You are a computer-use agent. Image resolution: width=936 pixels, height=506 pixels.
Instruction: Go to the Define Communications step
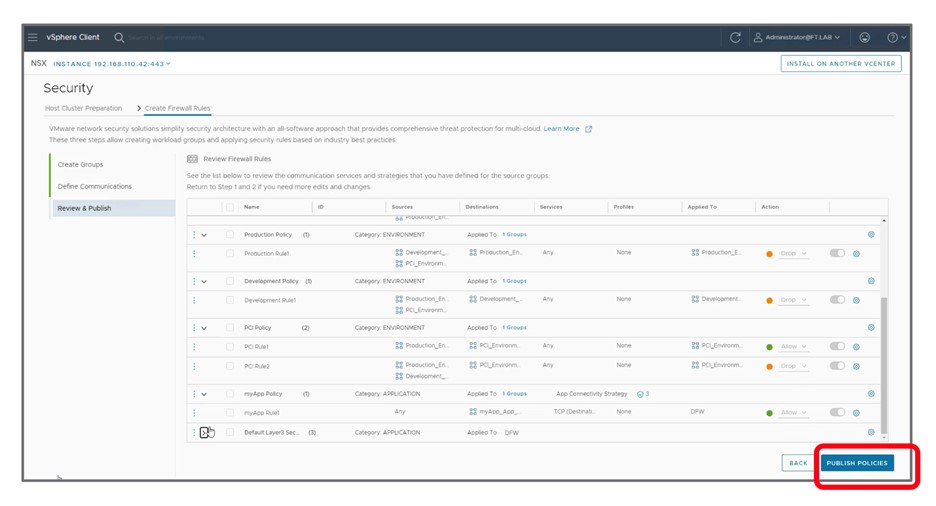point(94,186)
